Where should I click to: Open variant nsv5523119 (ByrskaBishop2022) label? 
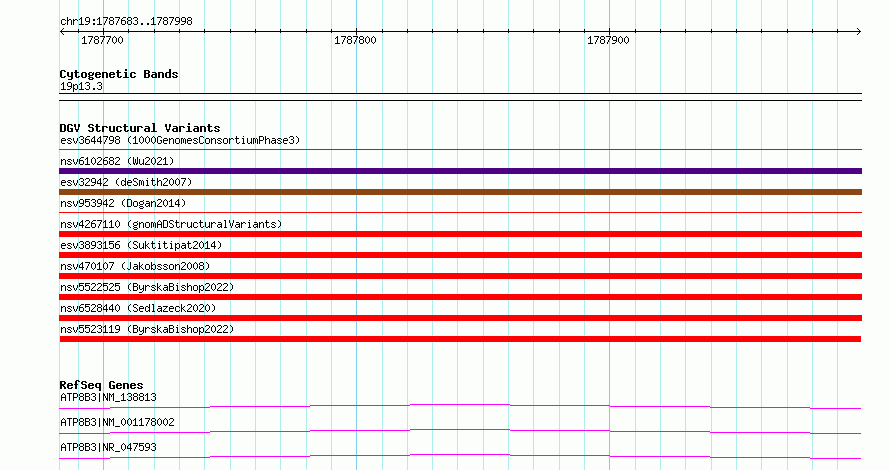pos(147,329)
